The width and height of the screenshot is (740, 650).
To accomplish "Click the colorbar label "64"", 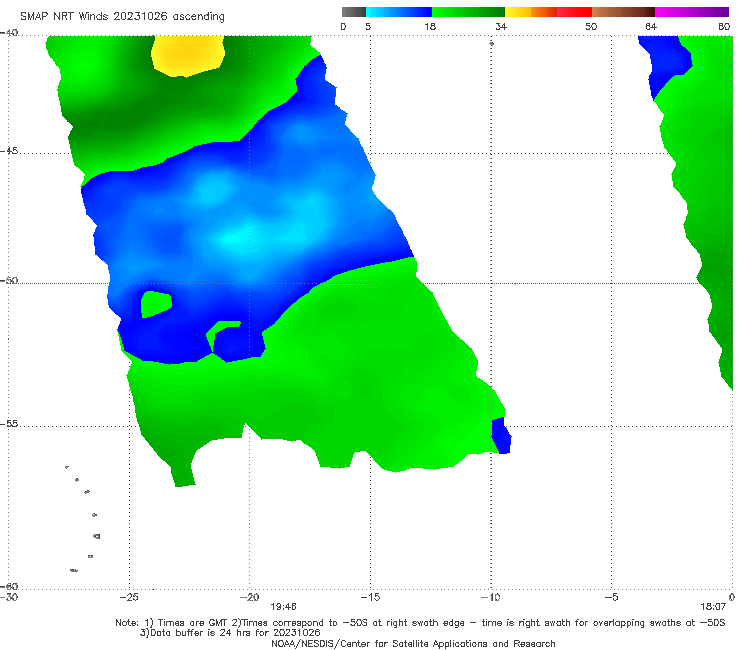I will click(651, 26).
